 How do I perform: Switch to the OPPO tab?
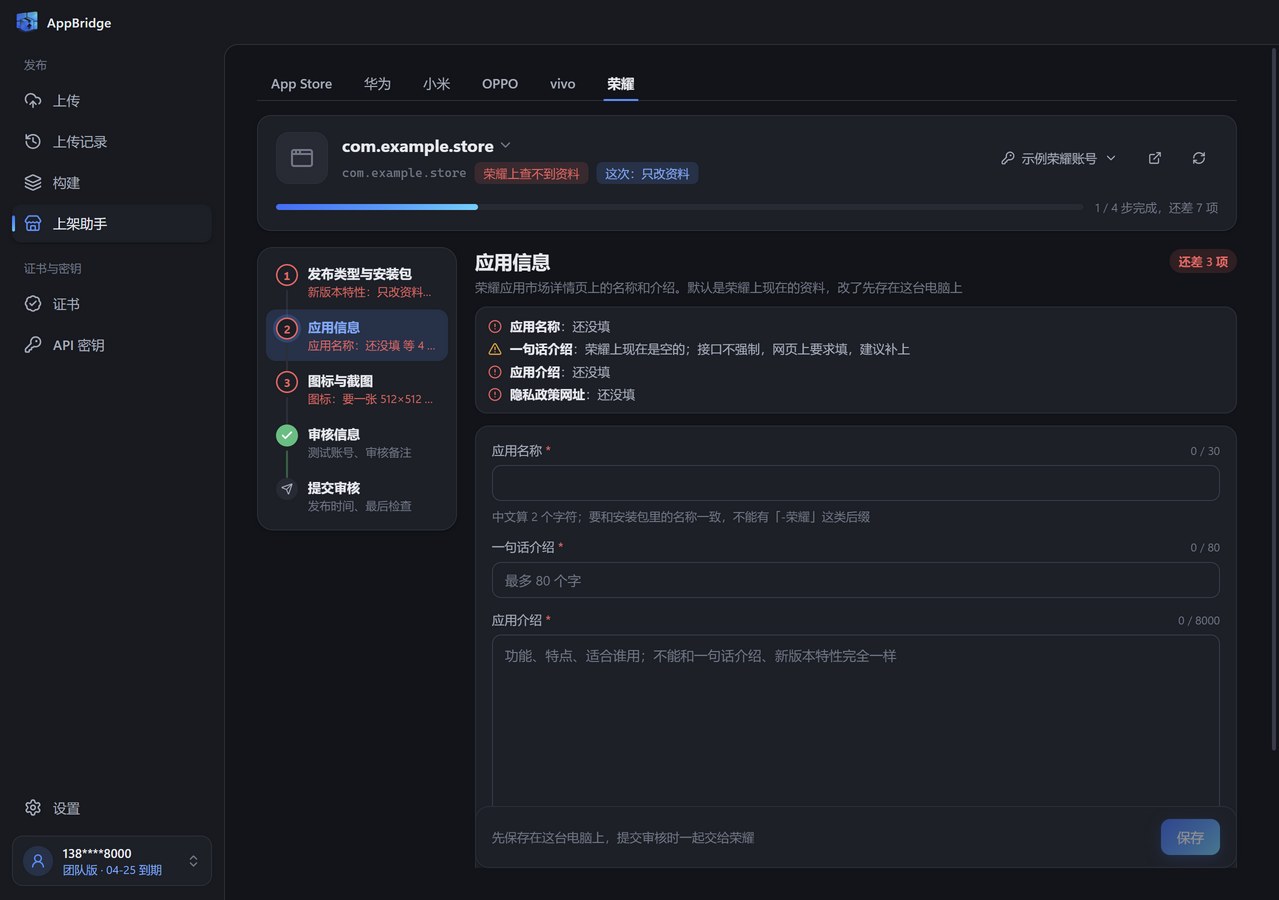(500, 84)
